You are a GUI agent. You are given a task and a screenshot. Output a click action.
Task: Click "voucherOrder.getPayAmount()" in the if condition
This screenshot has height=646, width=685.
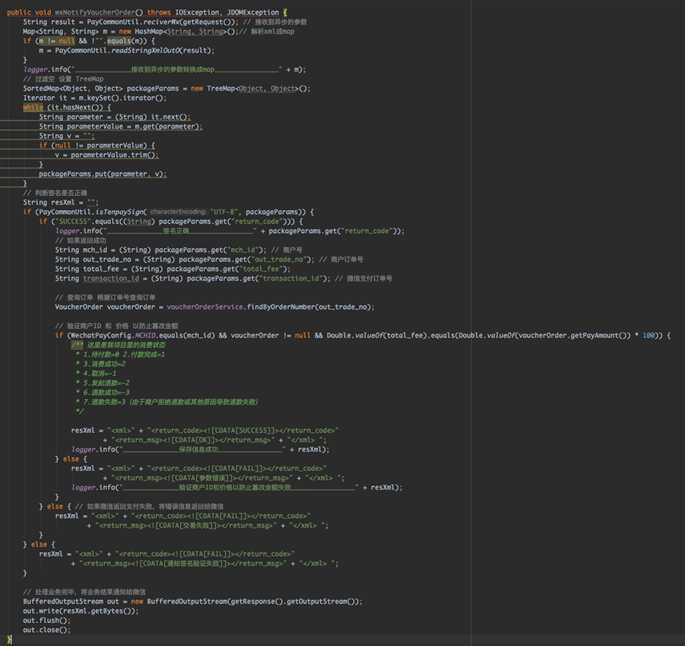coord(571,335)
